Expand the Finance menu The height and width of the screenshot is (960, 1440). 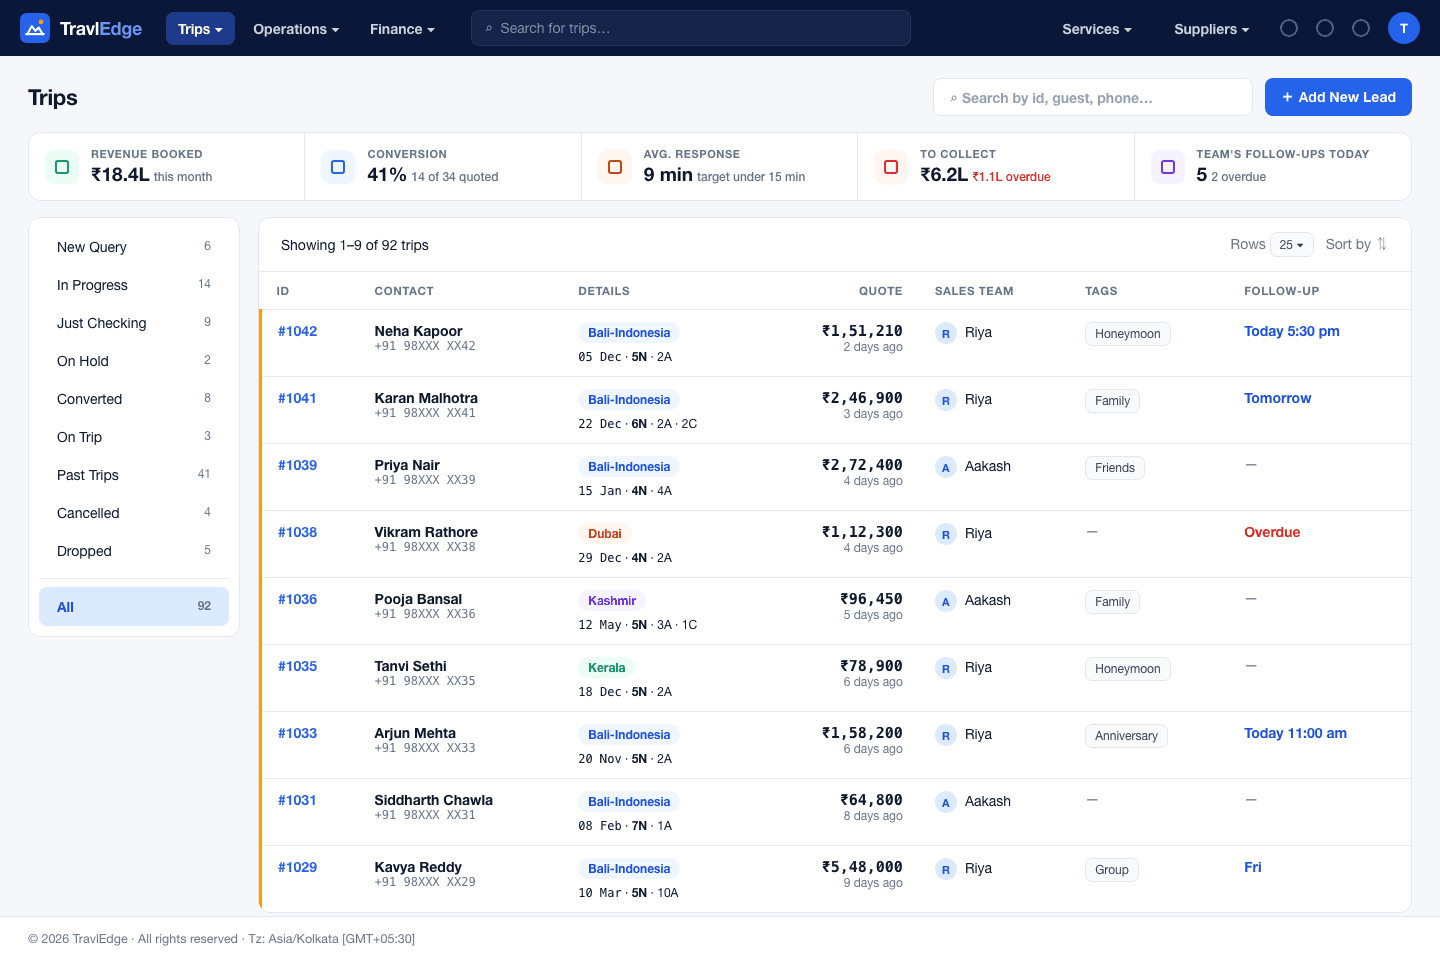coord(402,29)
